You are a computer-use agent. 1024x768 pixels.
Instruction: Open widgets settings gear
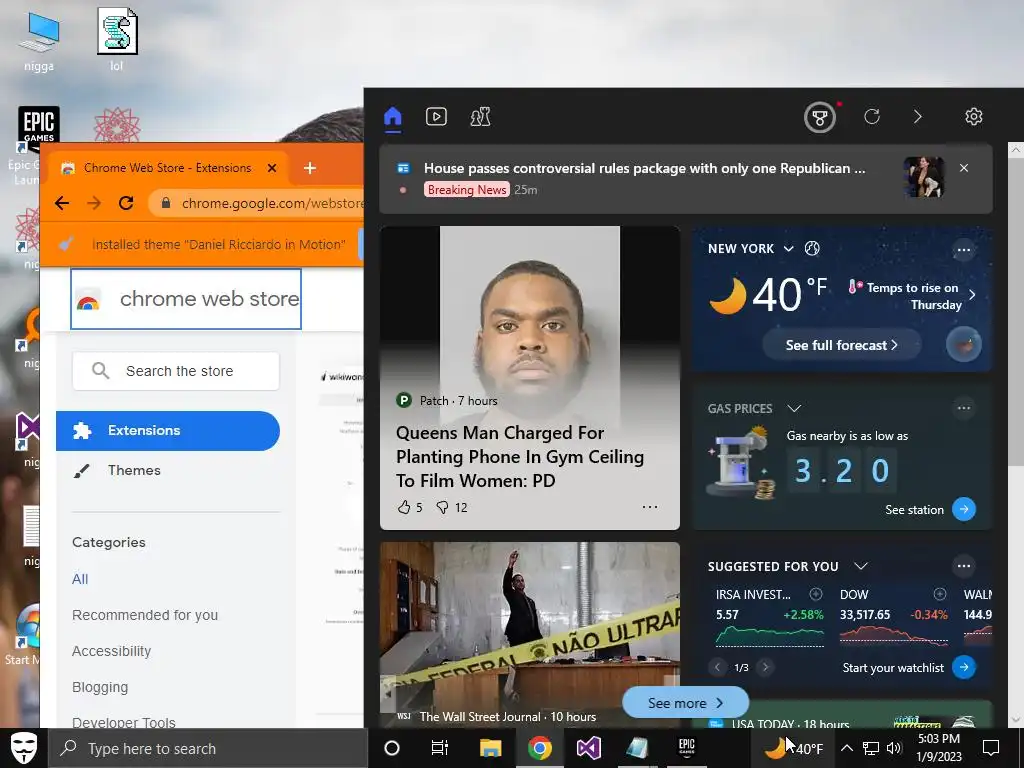[x=974, y=117]
